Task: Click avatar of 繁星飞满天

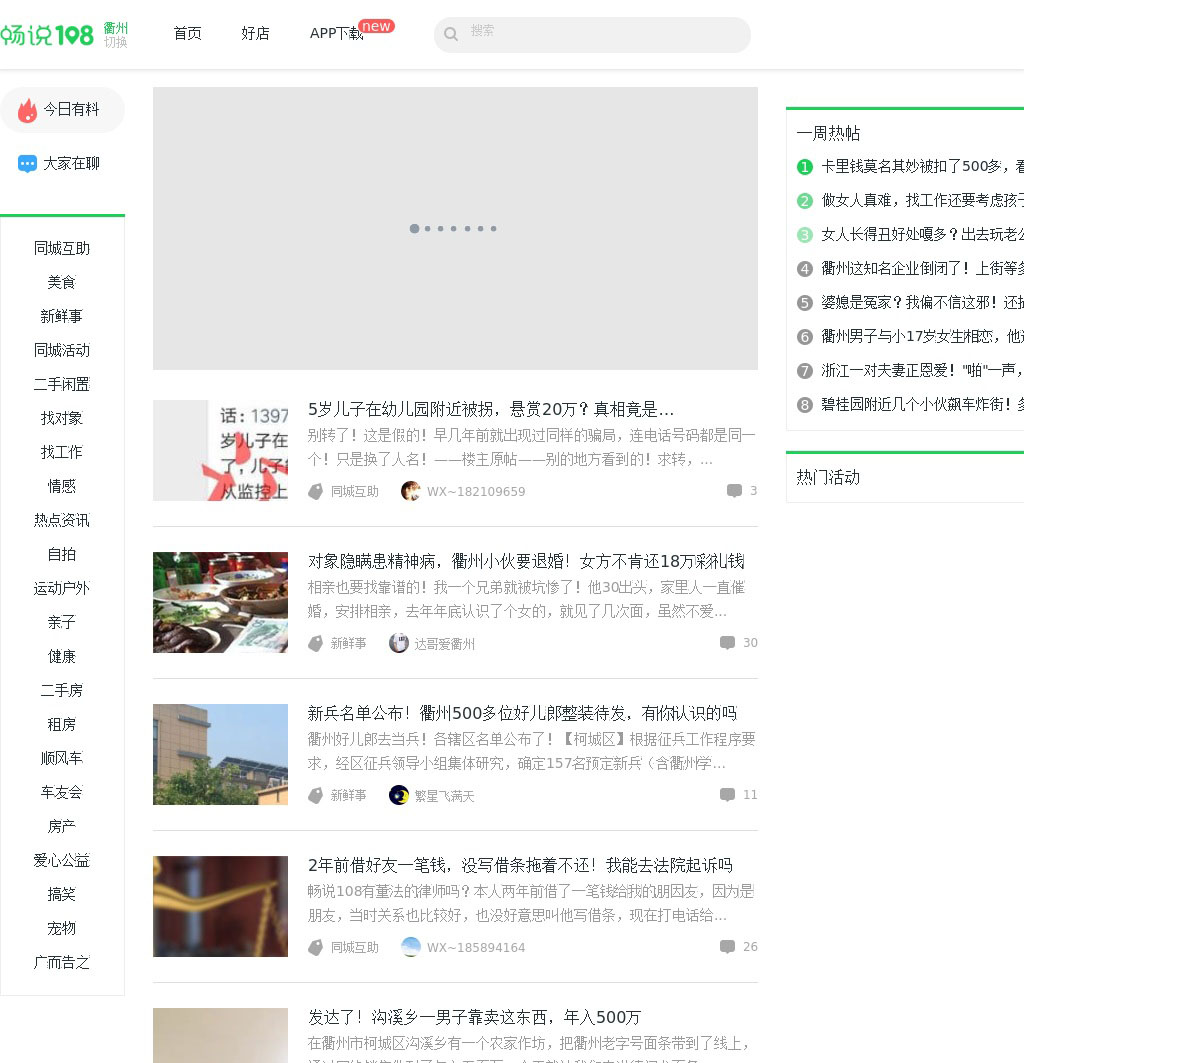Action: (x=398, y=795)
